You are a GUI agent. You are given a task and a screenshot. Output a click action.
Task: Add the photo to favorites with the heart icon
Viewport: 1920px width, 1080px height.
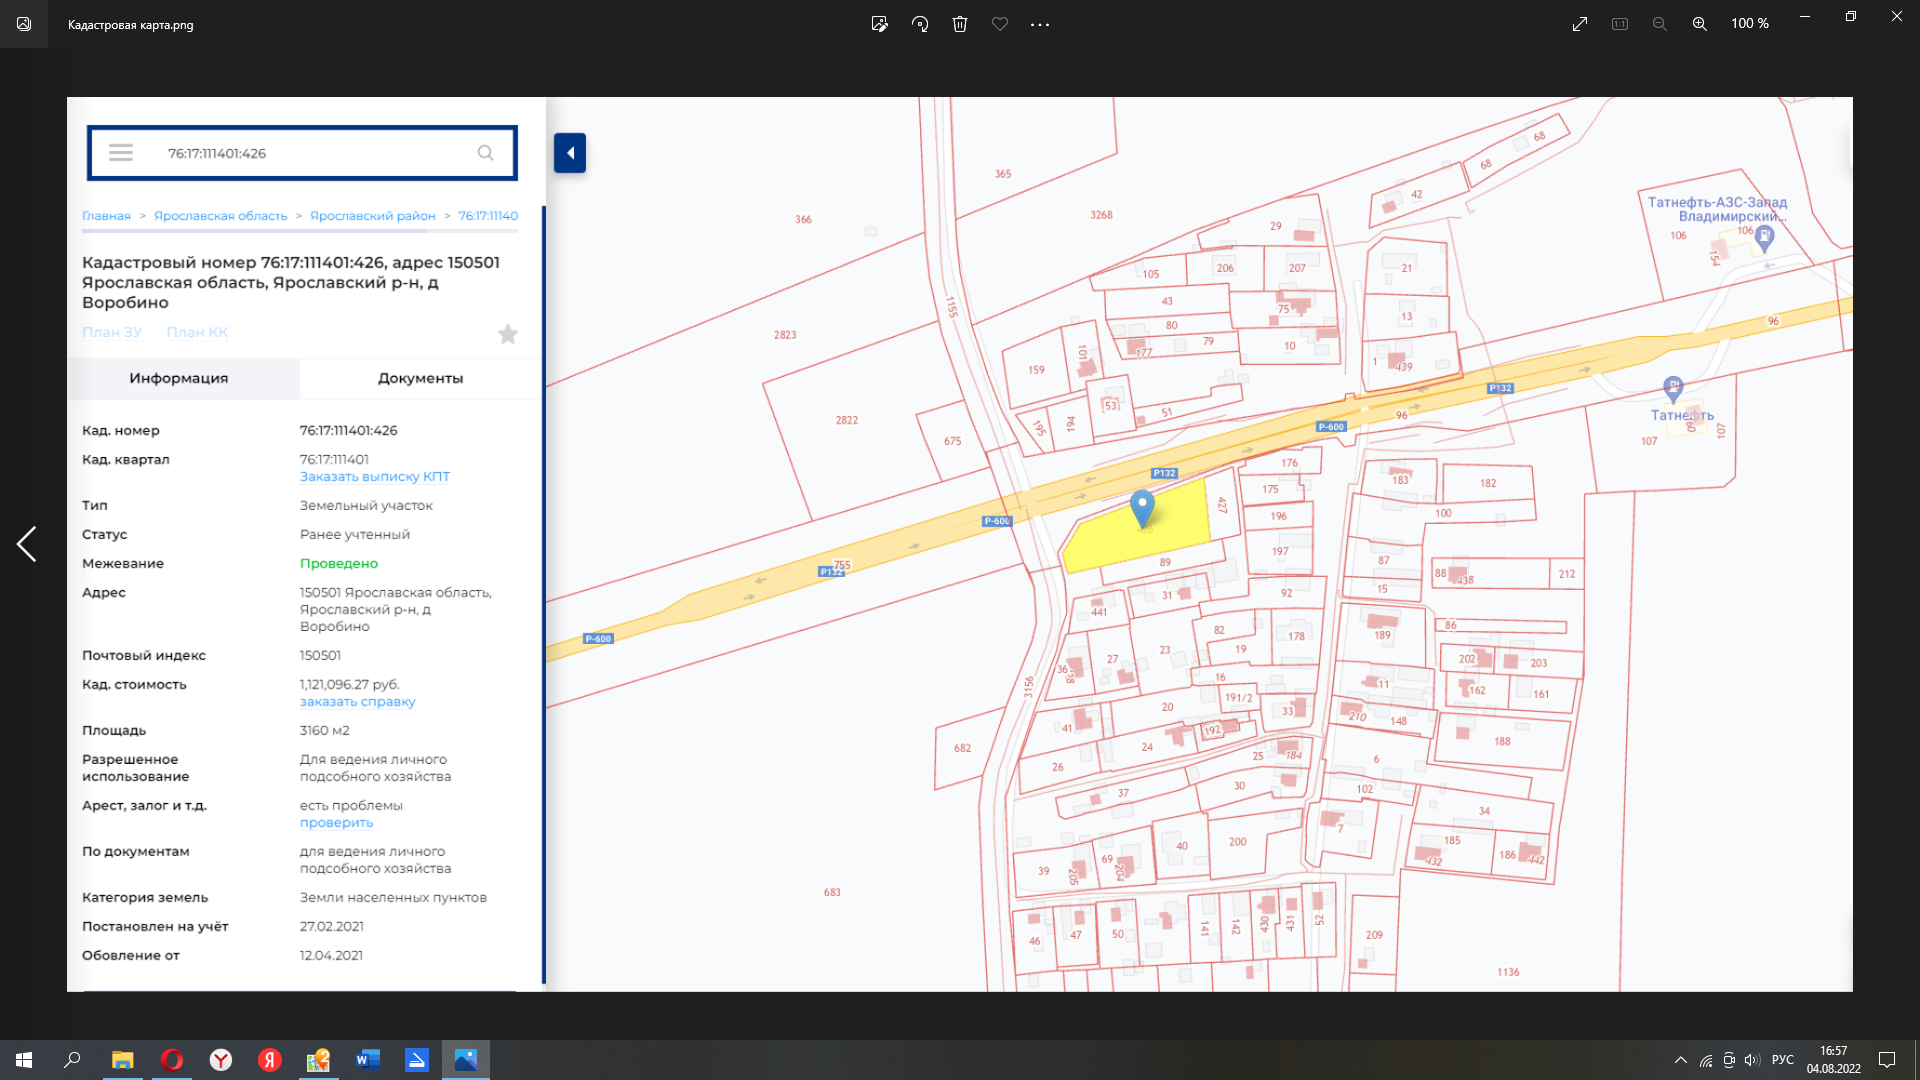[1000, 24]
